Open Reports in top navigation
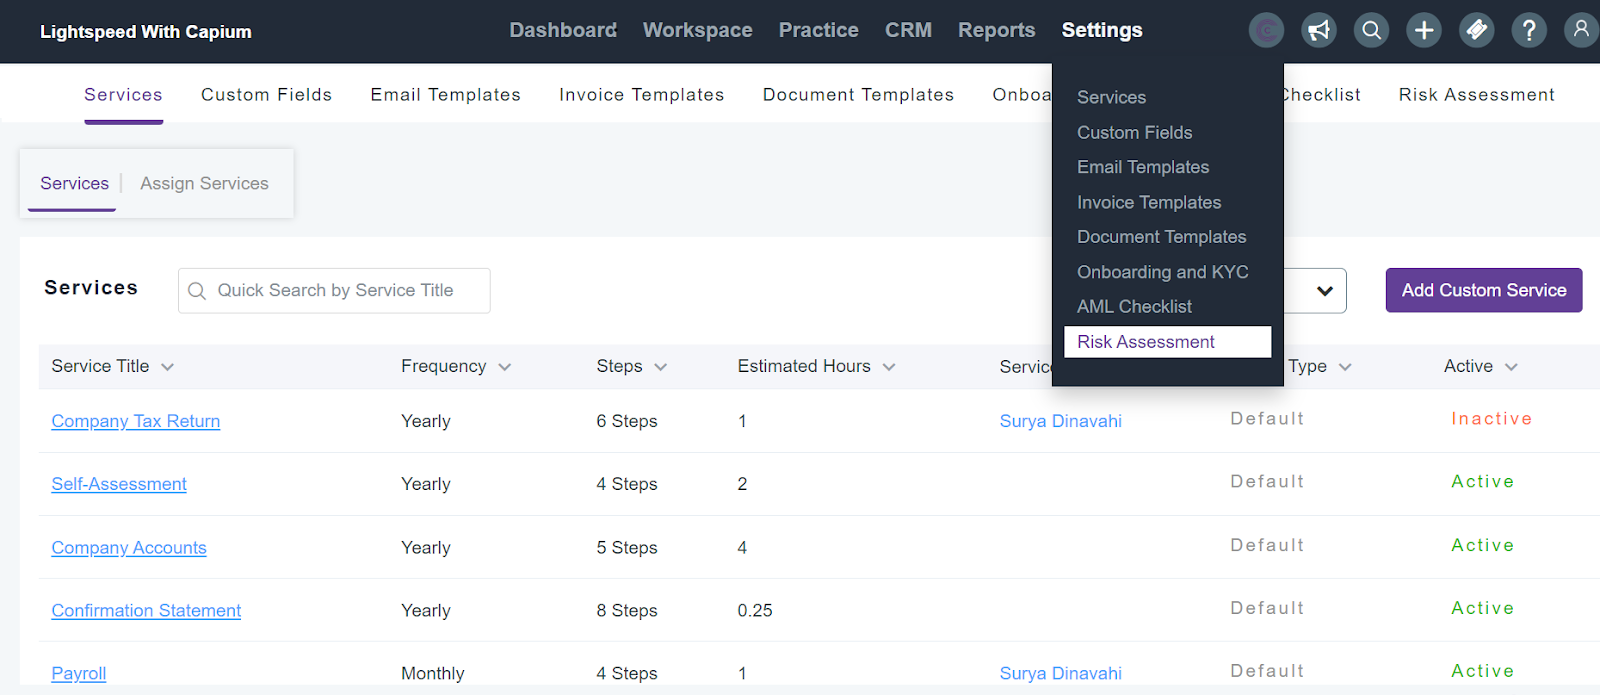 [x=997, y=30]
